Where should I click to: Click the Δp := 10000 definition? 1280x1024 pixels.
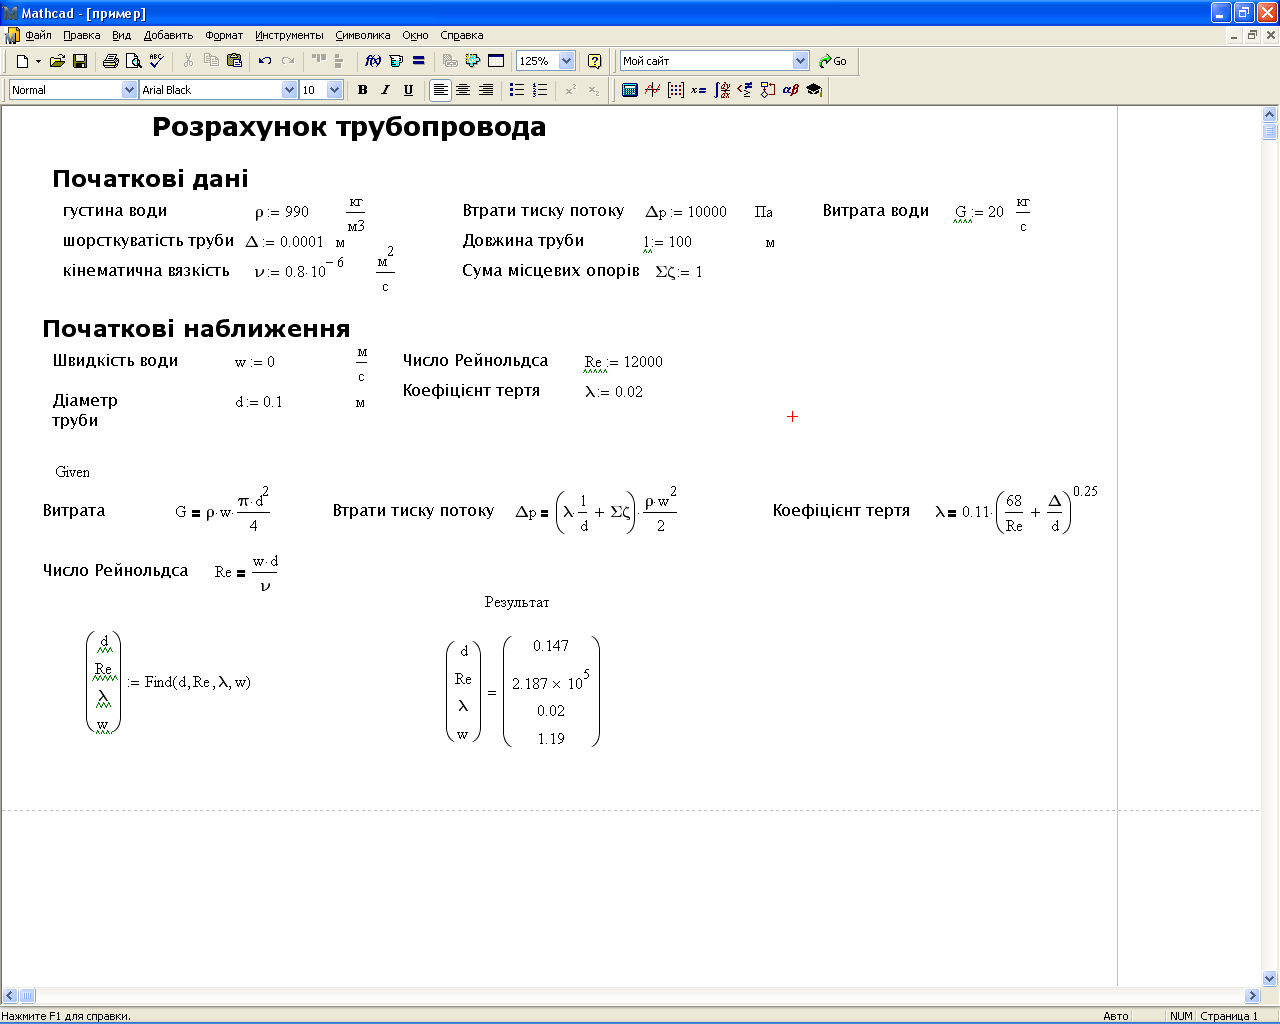pyautogui.click(x=686, y=212)
